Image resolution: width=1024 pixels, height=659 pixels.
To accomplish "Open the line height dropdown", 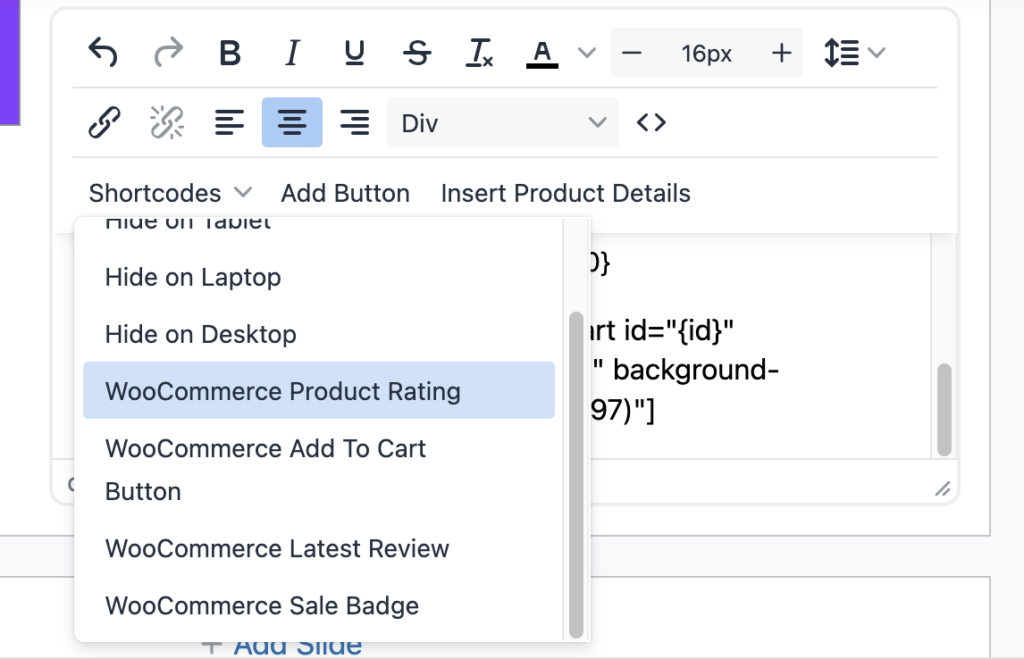I will click(853, 53).
